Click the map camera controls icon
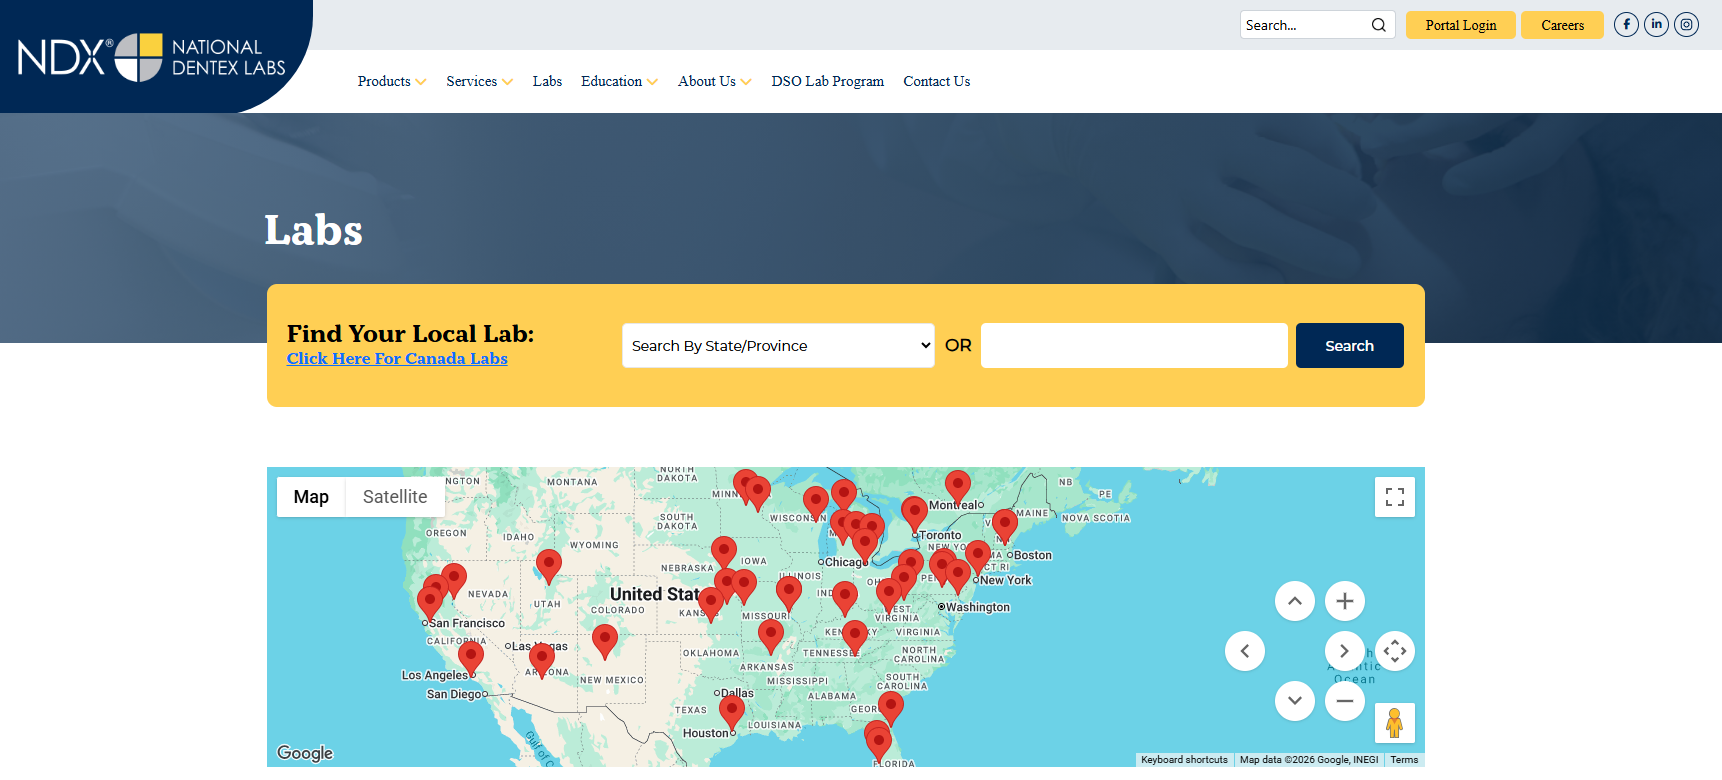 point(1395,651)
